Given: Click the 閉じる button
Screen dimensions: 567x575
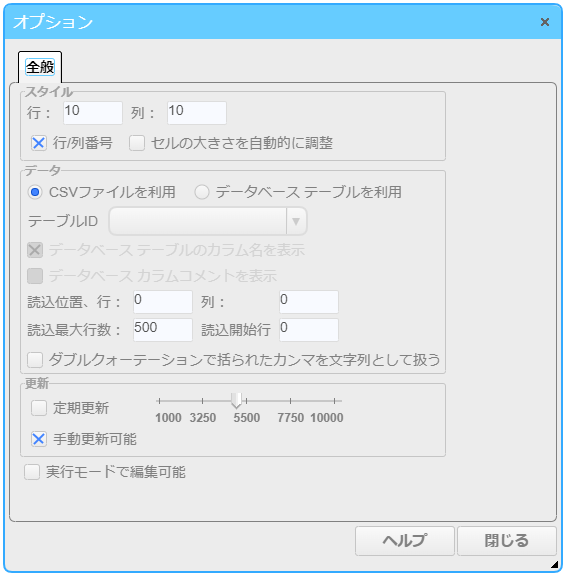Looking at the screenshot, I should pyautogui.click(x=506, y=541).
